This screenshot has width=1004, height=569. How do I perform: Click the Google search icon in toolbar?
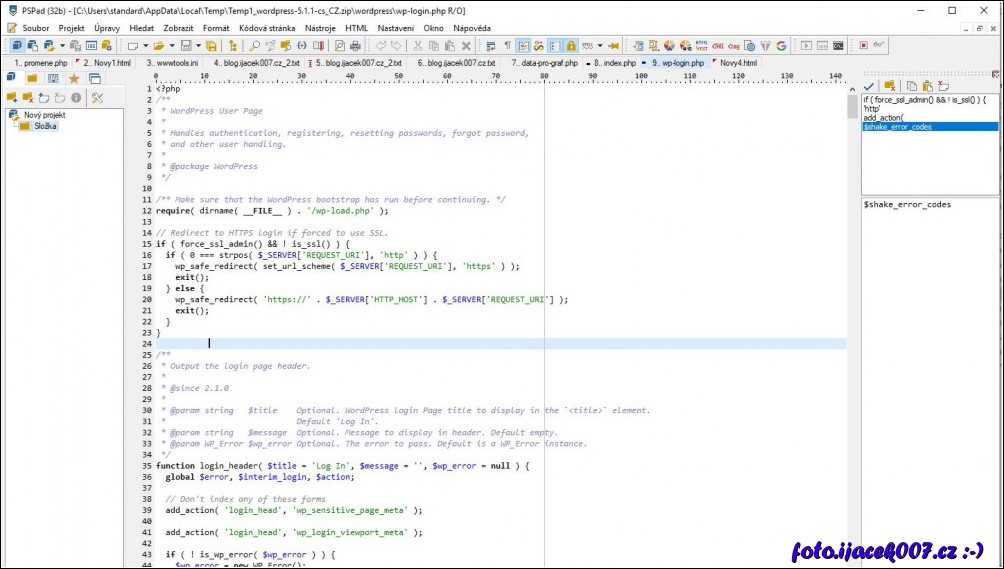click(780, 46)
